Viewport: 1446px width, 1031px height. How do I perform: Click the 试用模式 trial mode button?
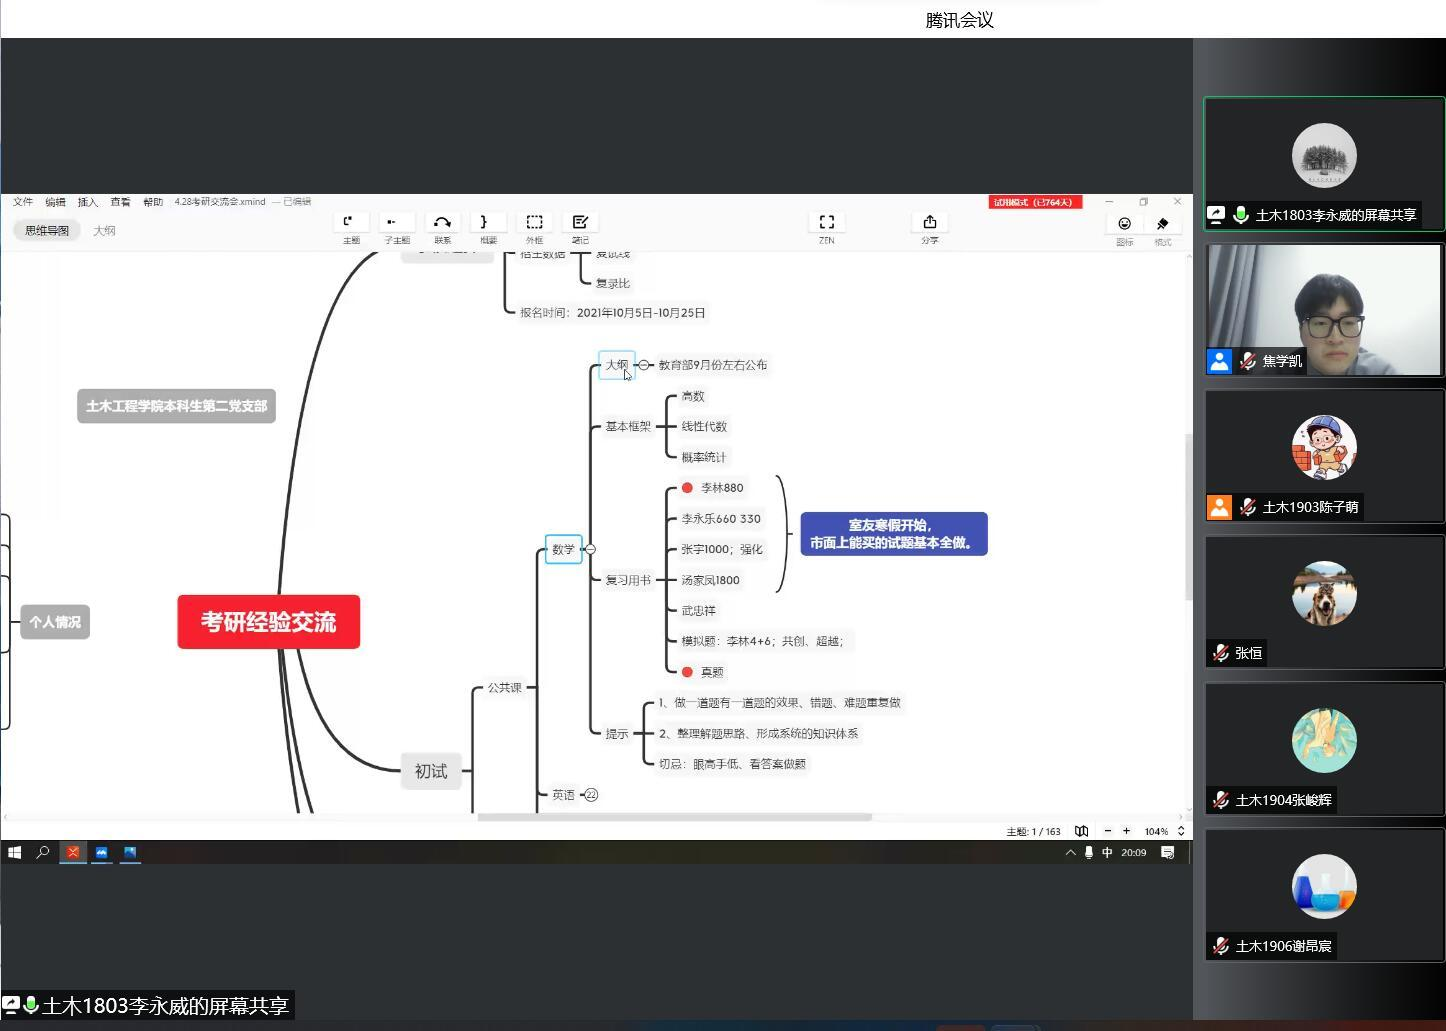tap(1035, 202)
